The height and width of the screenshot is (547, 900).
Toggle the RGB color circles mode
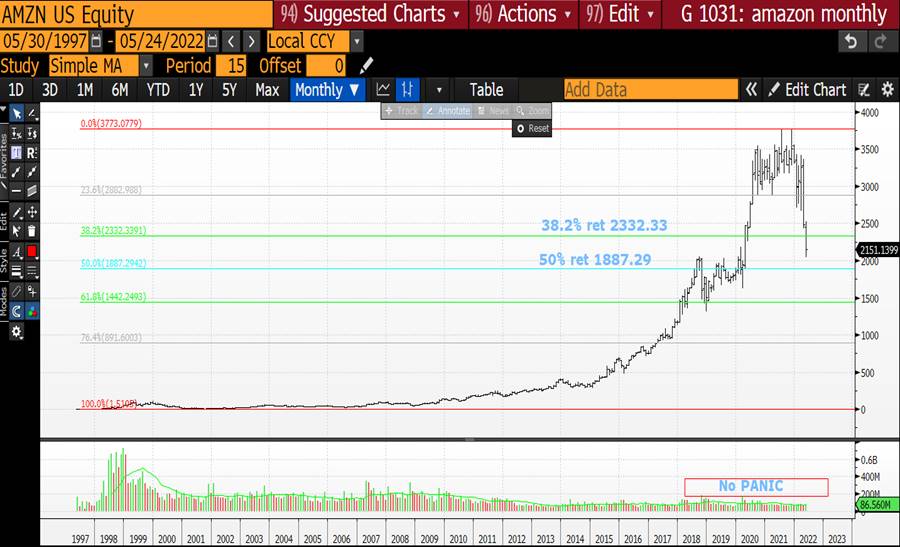click(32, 312)
